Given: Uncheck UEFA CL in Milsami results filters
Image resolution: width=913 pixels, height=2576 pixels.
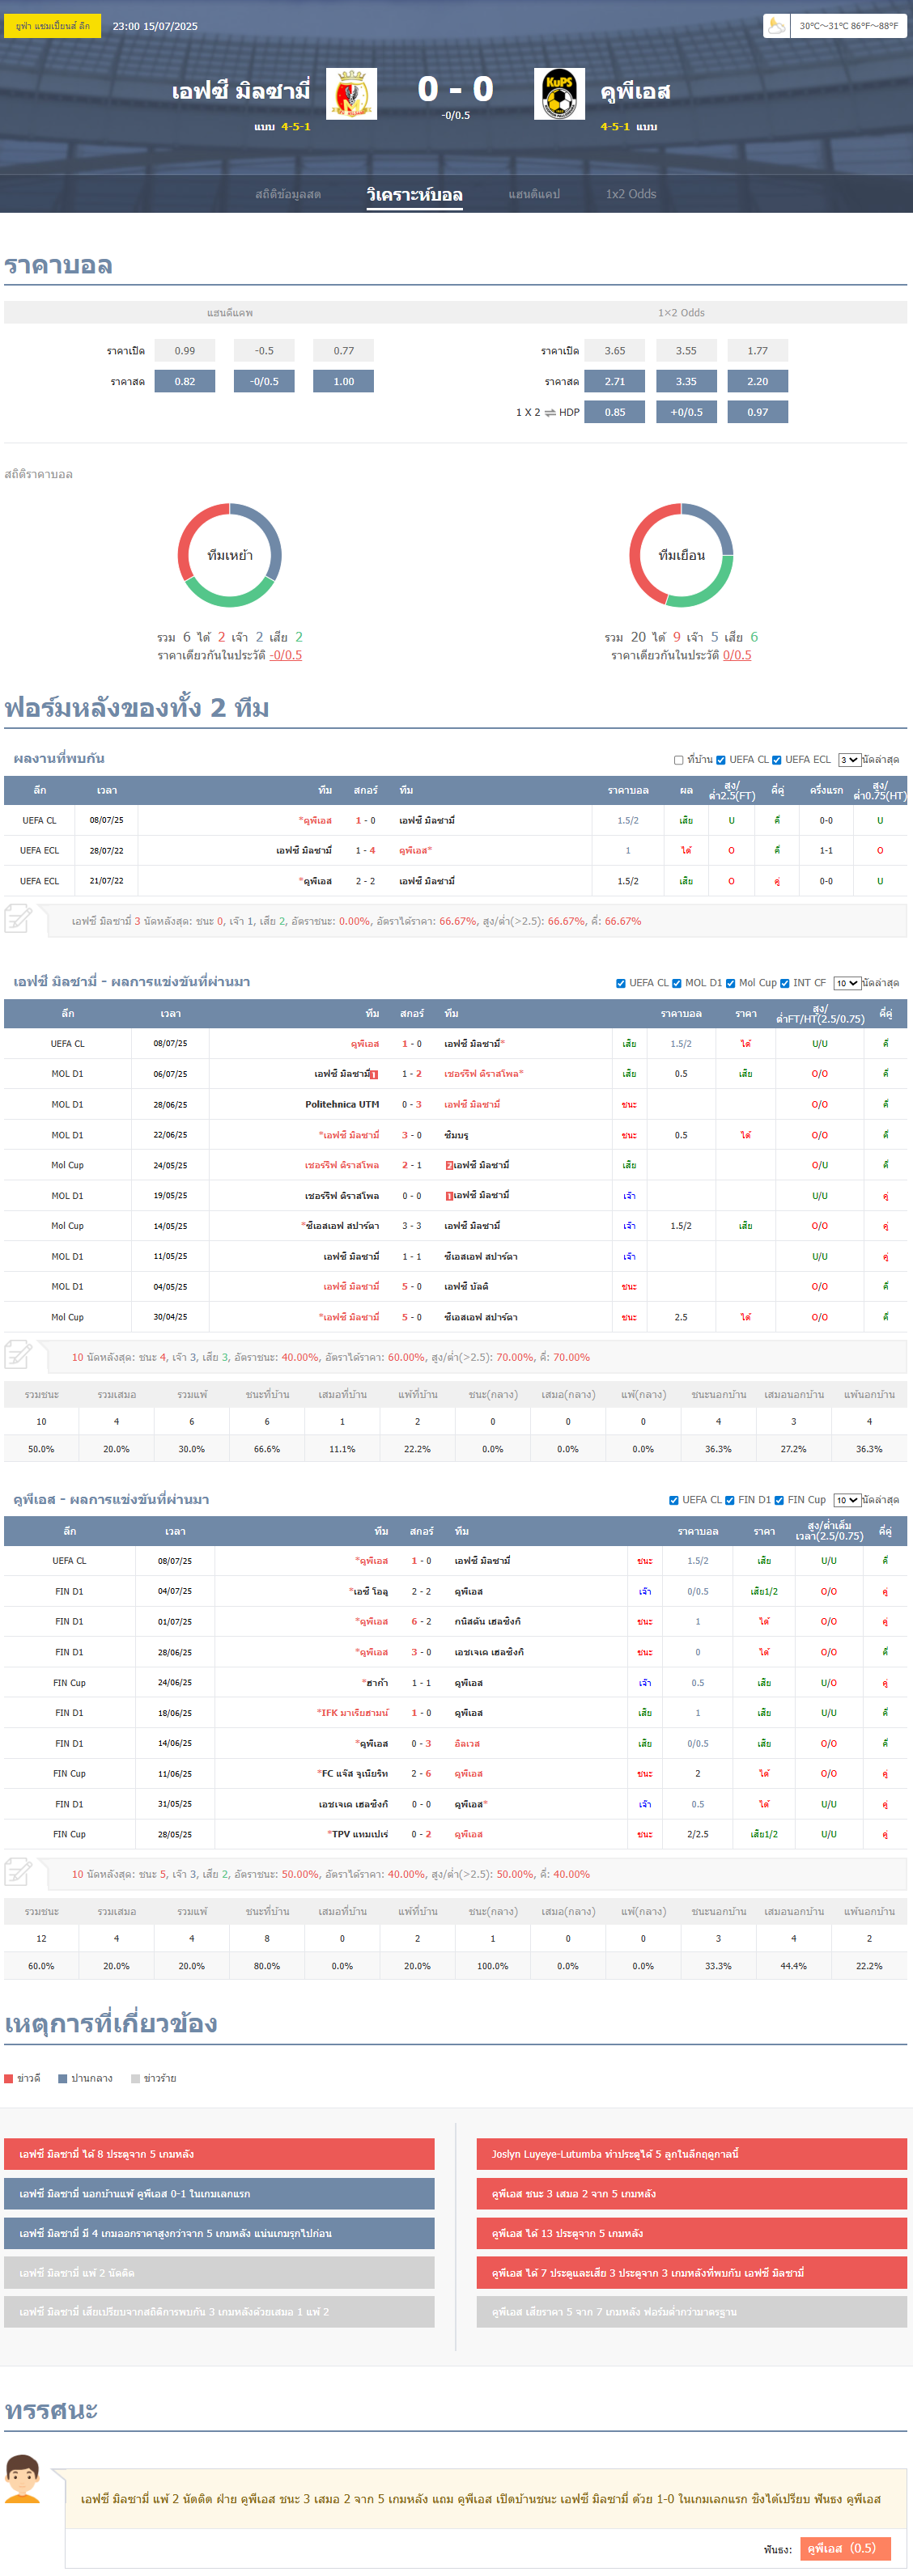Looking at the screenshot, I should (x=621, y=983).
